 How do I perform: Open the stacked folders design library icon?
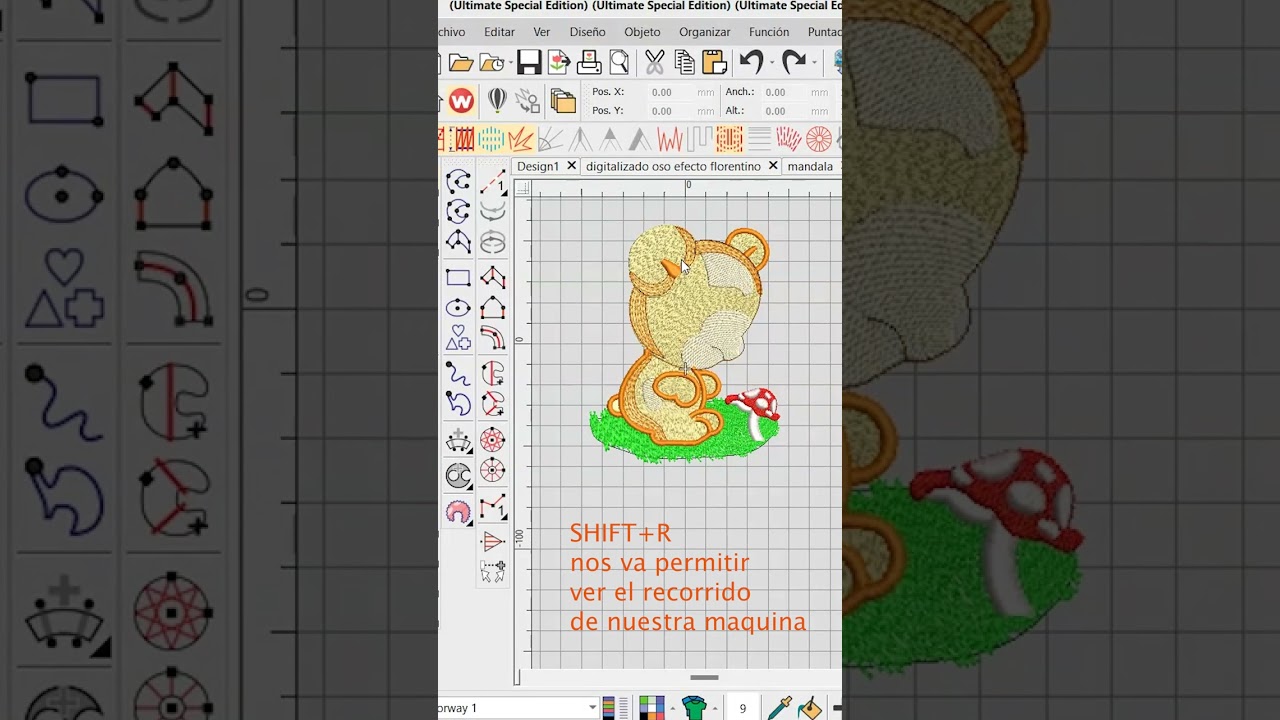563,101
